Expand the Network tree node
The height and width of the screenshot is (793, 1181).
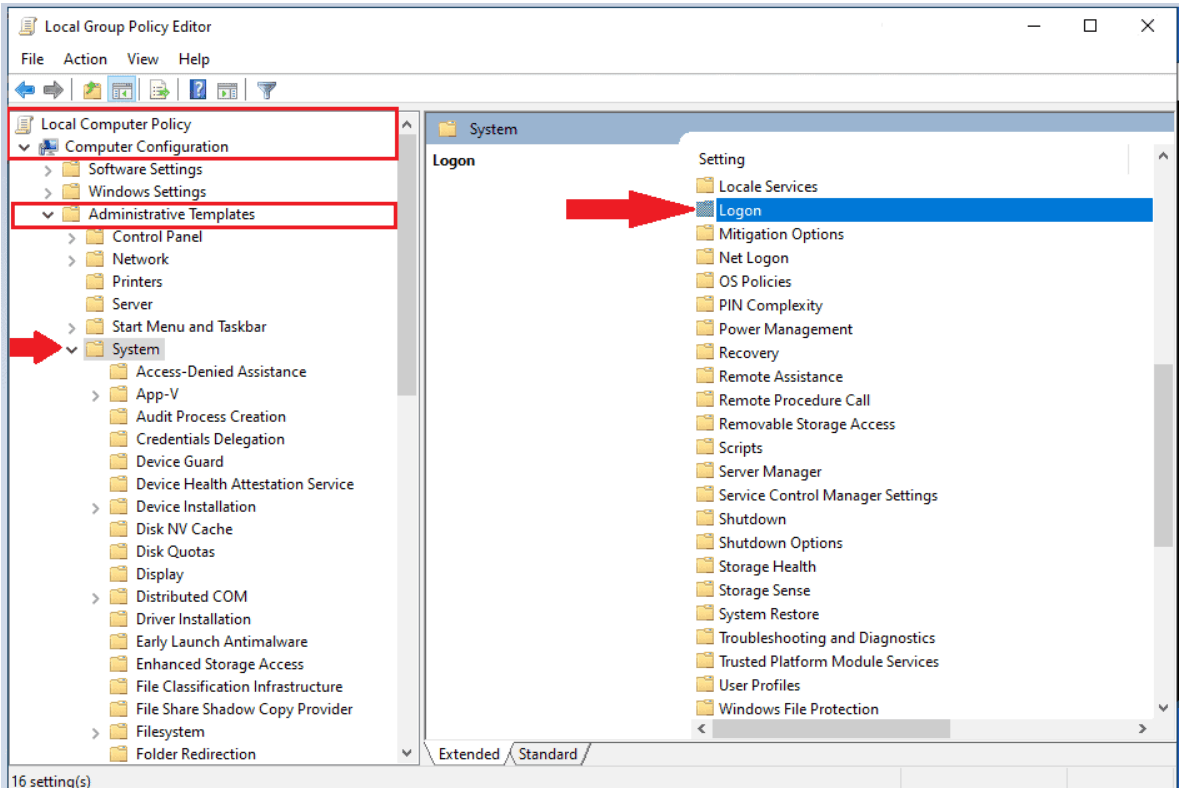pyautogui.click(x=70, y=258)
